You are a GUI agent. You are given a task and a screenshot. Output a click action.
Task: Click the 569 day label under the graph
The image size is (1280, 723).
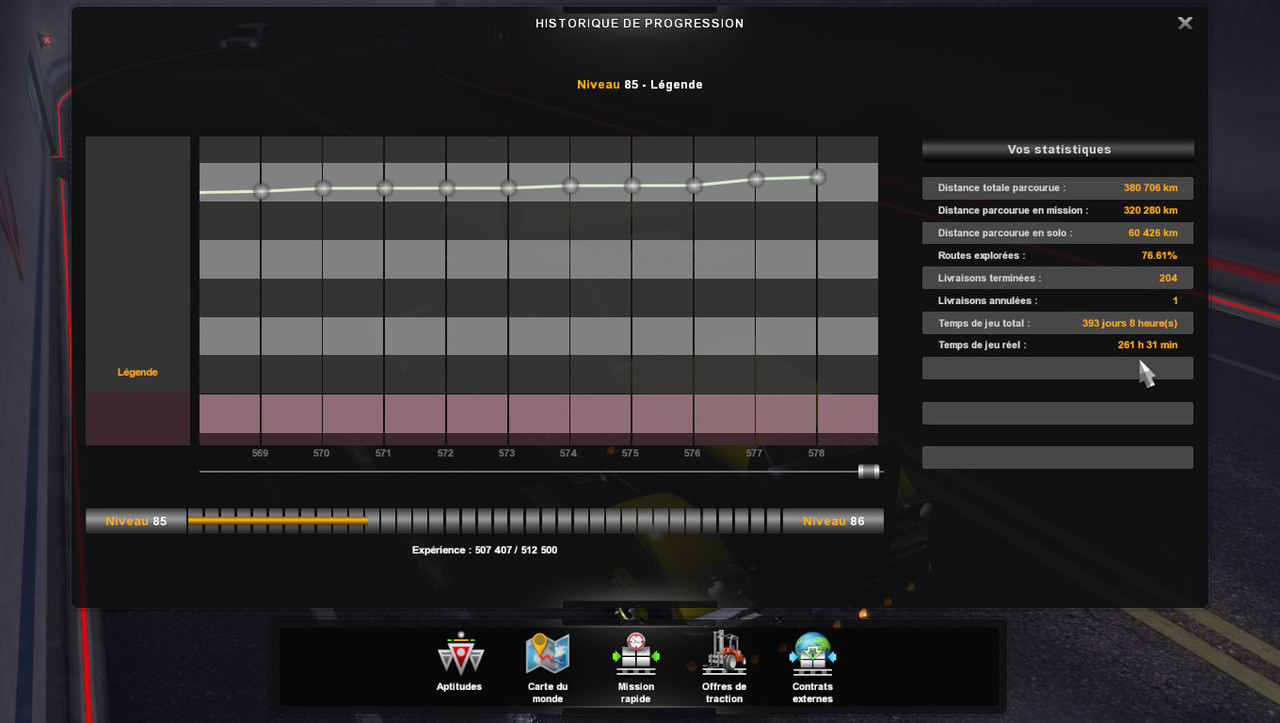click(260, 453)
